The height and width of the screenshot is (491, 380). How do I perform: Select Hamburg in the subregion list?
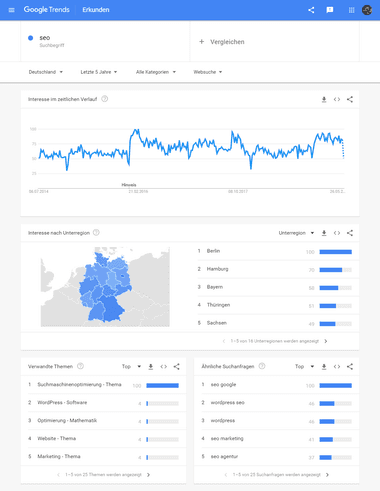(217, 269)
